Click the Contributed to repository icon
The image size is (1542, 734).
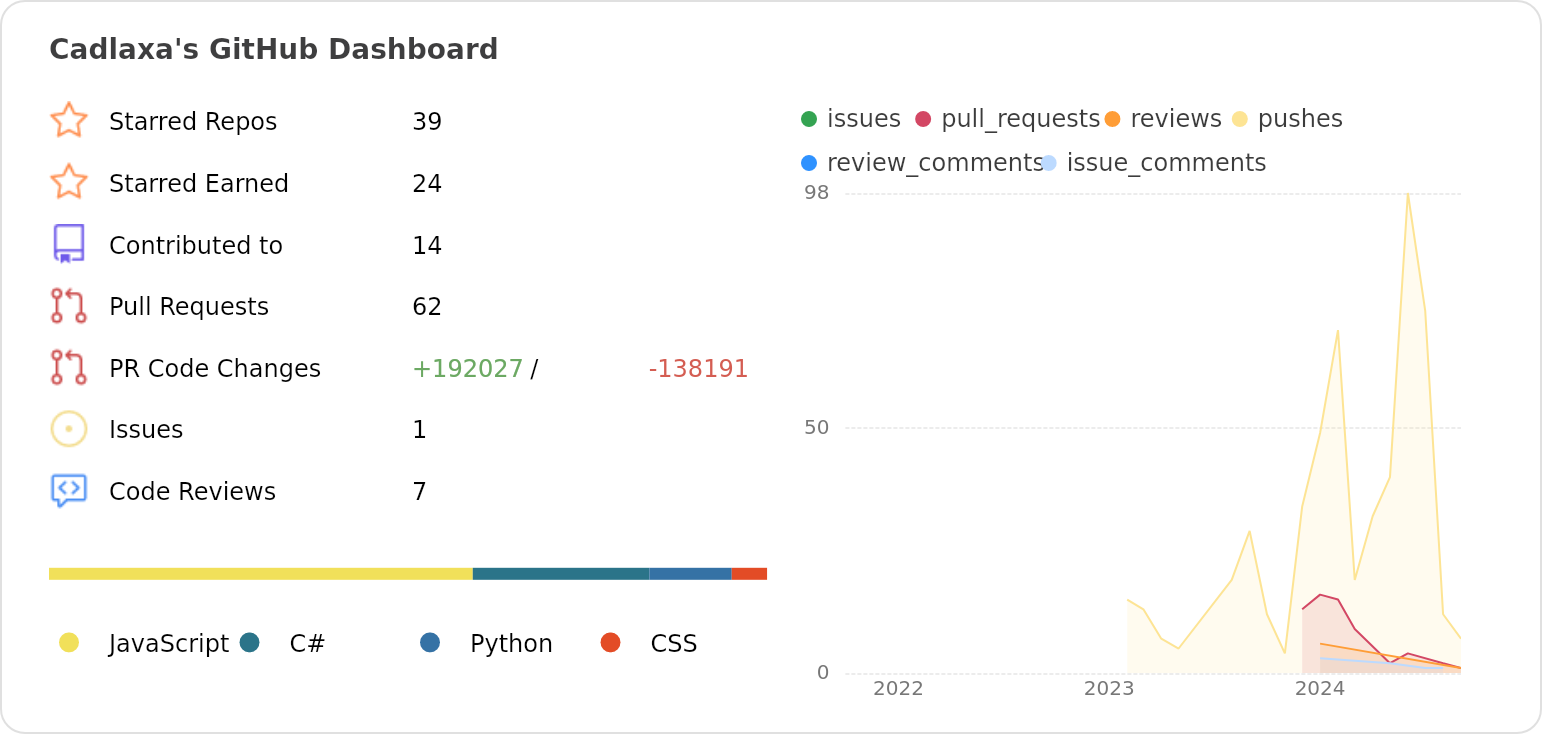(x=69, y=244)
